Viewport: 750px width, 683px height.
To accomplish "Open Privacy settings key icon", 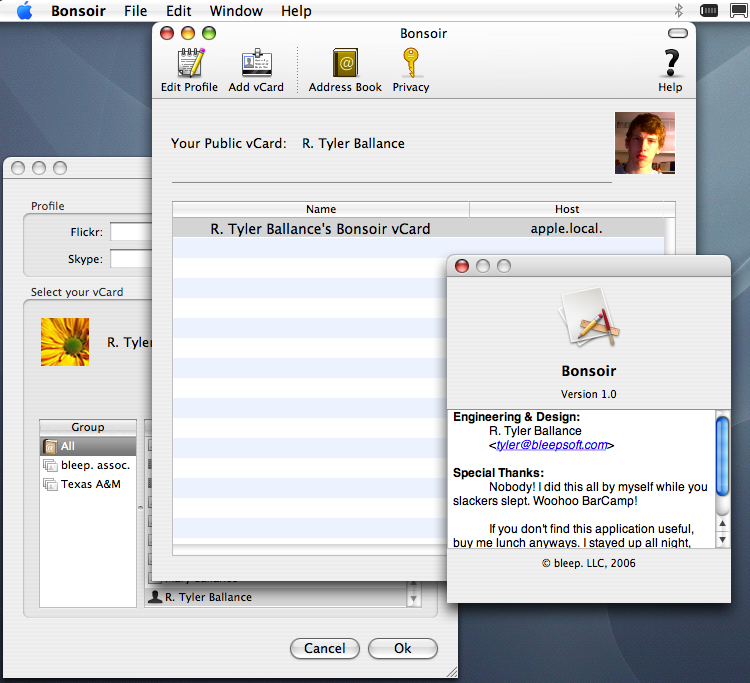I will click(411, 70).
